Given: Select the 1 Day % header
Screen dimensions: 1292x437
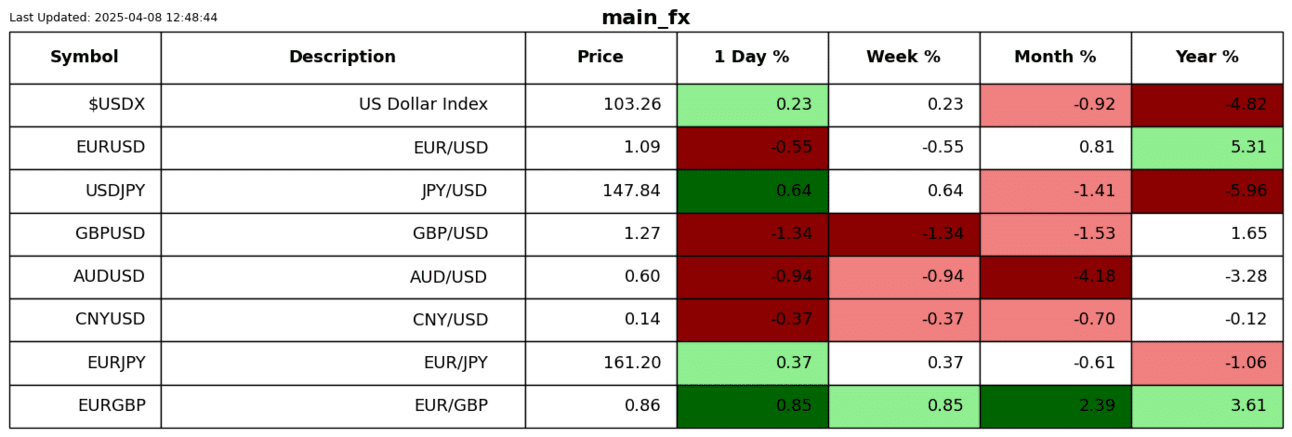Looking at the screenshot, I should coord(752,57).
